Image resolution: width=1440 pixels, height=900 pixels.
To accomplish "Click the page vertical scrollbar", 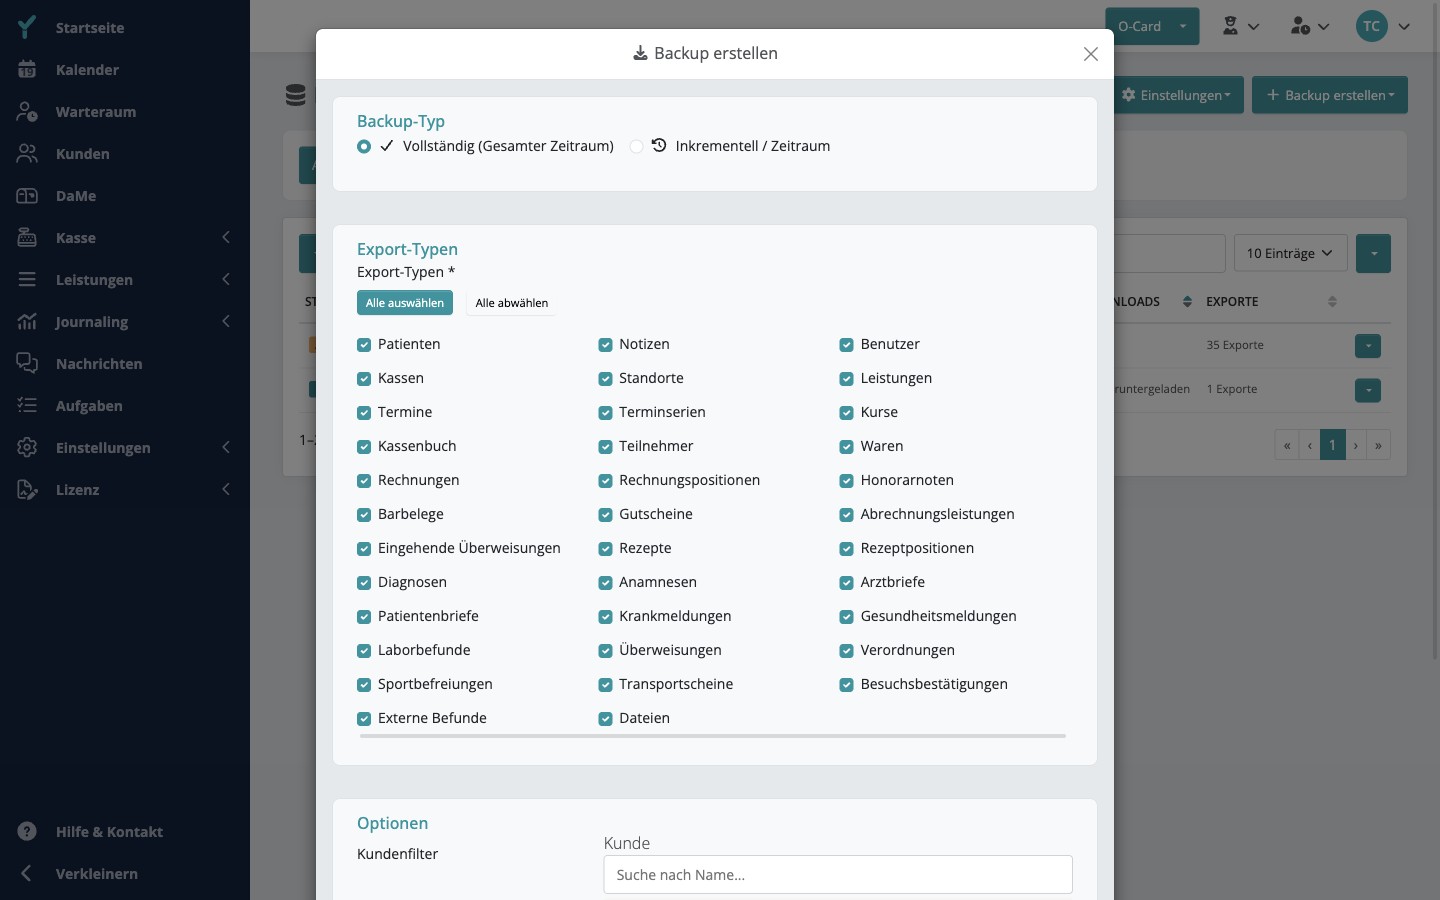I will [1435, 330].
